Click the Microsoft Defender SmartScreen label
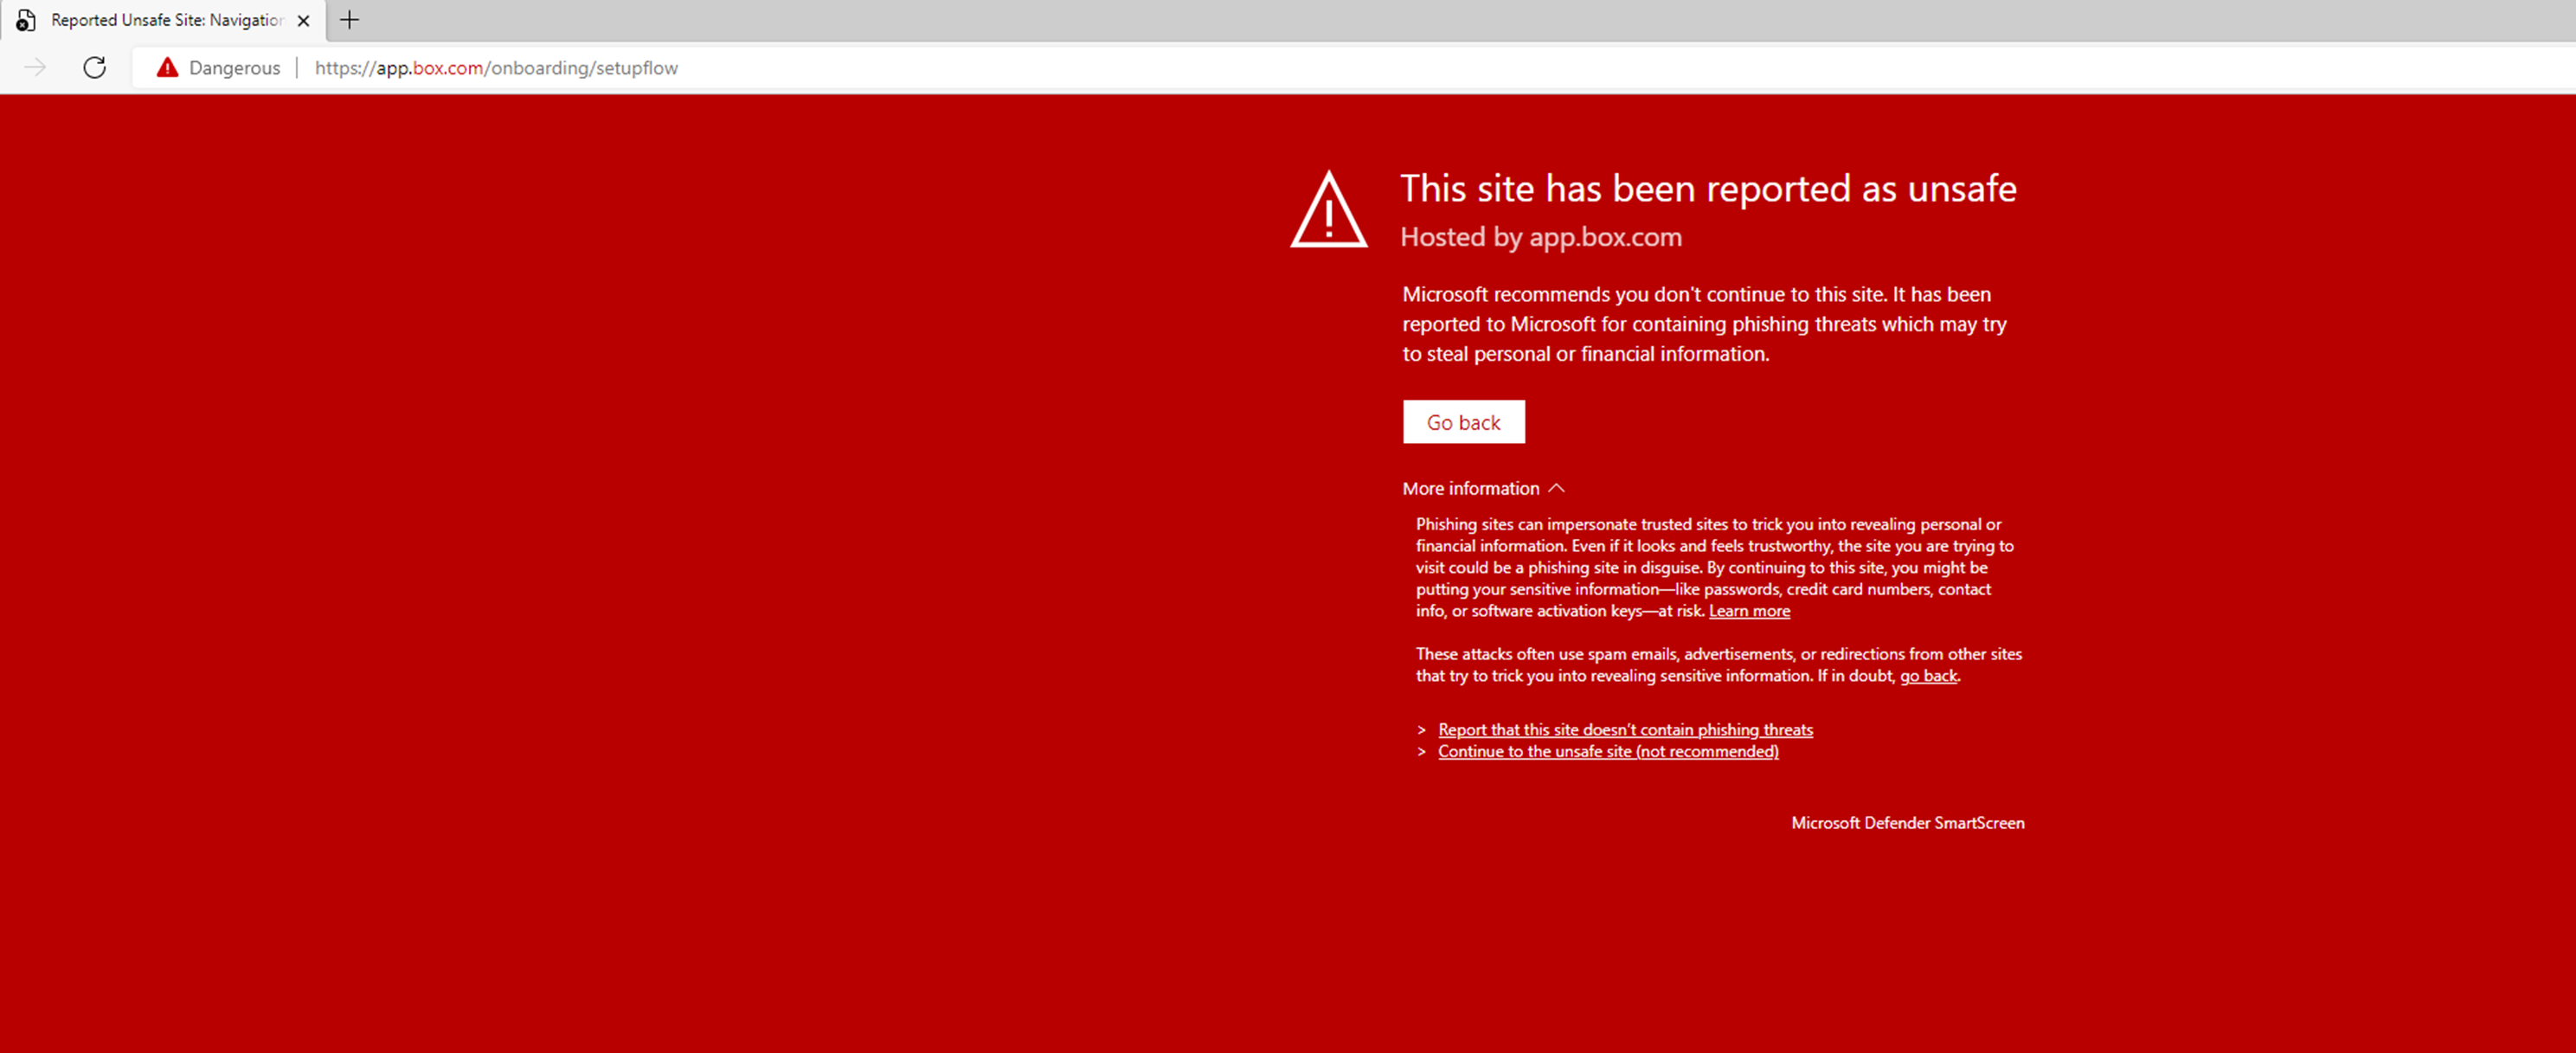Image resolution: width=2576 pixels, height=1053 pixels. pos(1907,823)
